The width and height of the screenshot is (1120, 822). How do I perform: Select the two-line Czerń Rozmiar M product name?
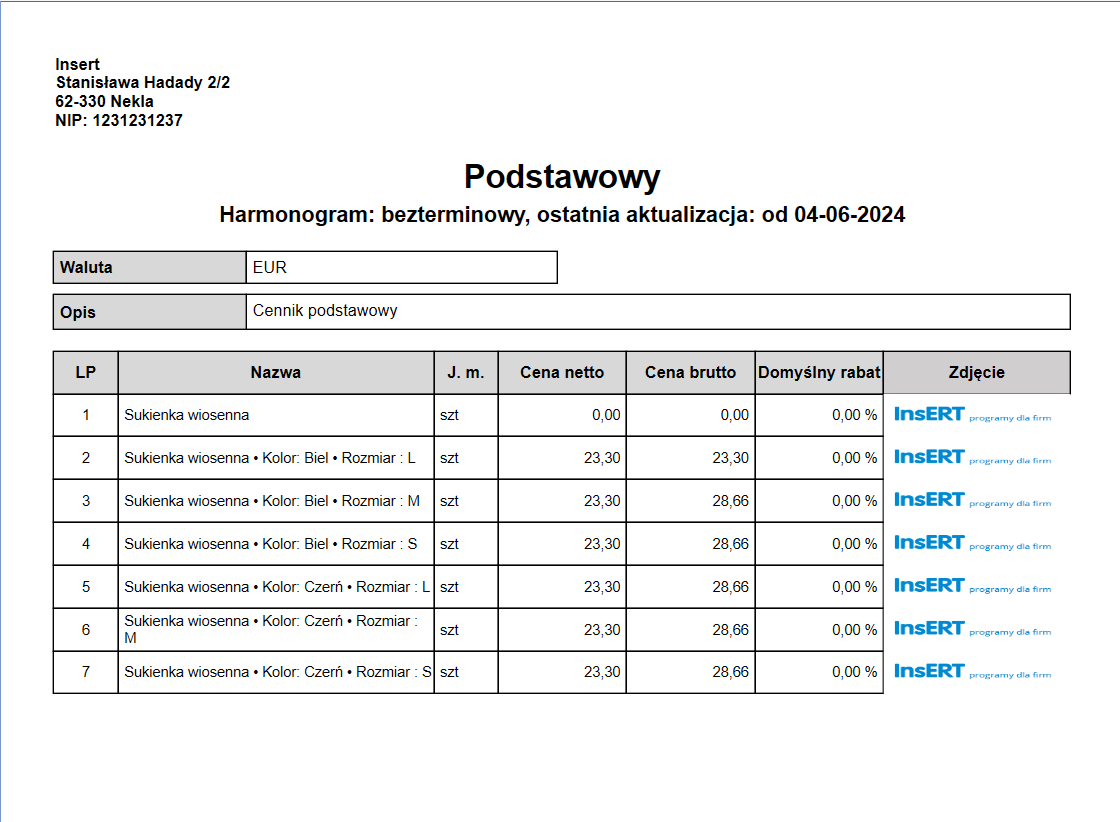[271, 629]
